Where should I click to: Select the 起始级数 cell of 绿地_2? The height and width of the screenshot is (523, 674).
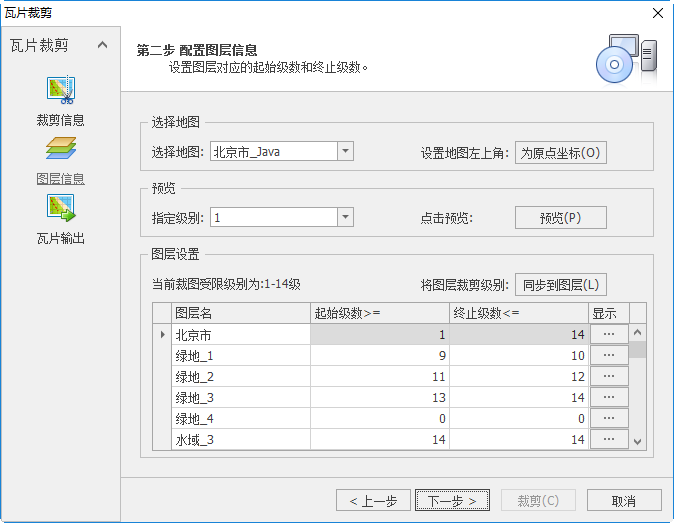pos(380,377)
